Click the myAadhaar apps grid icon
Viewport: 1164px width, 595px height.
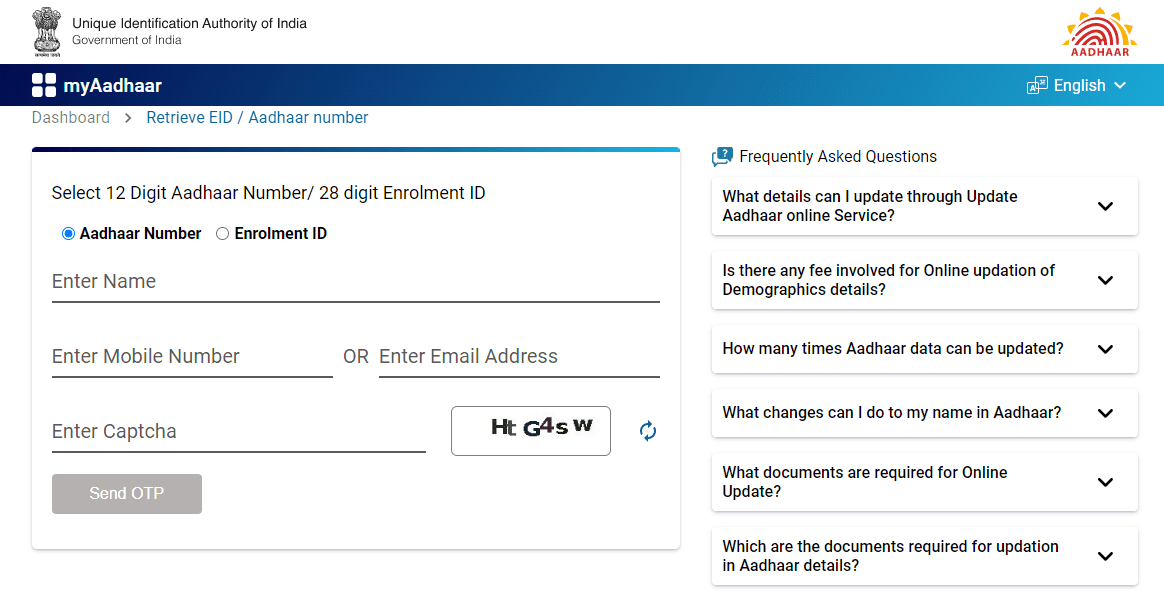pos(44,84)
